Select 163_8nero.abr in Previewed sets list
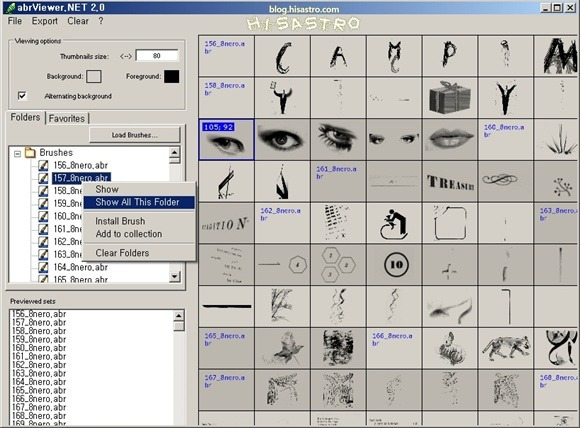 [39, 373]
